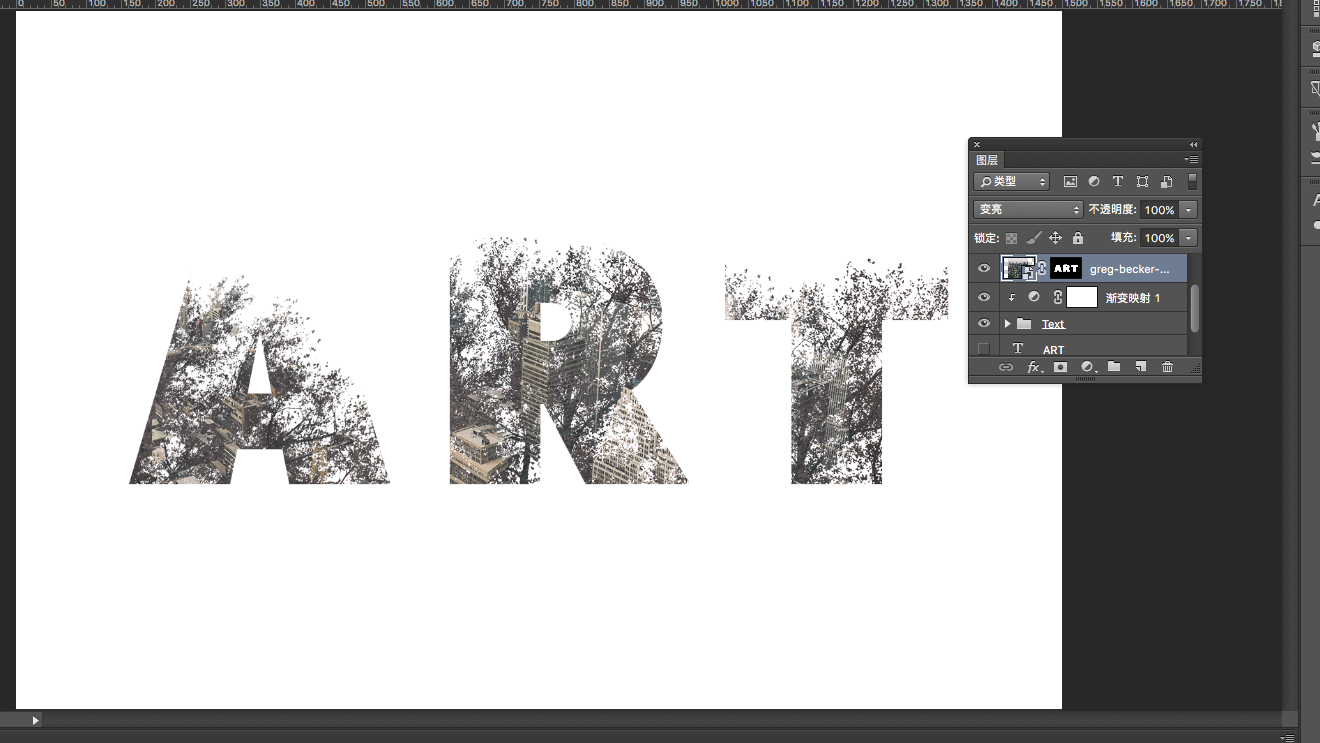1320x743 pixels.
Task: Create a new group folder icon
Action: (1114, 368)
